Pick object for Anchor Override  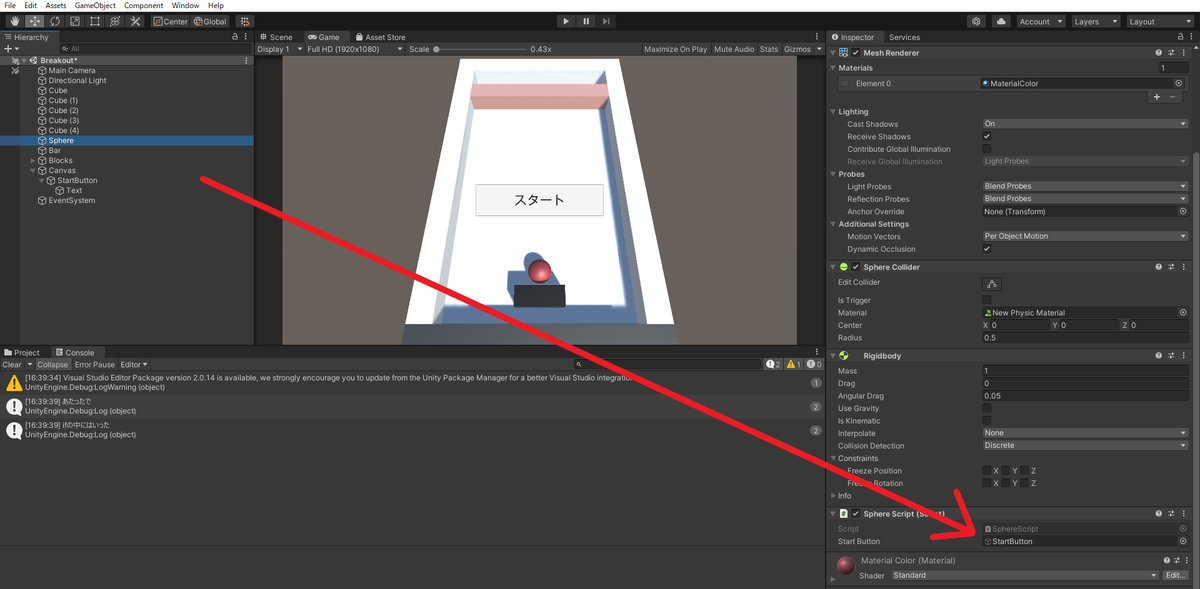(x=1183, y=211)
